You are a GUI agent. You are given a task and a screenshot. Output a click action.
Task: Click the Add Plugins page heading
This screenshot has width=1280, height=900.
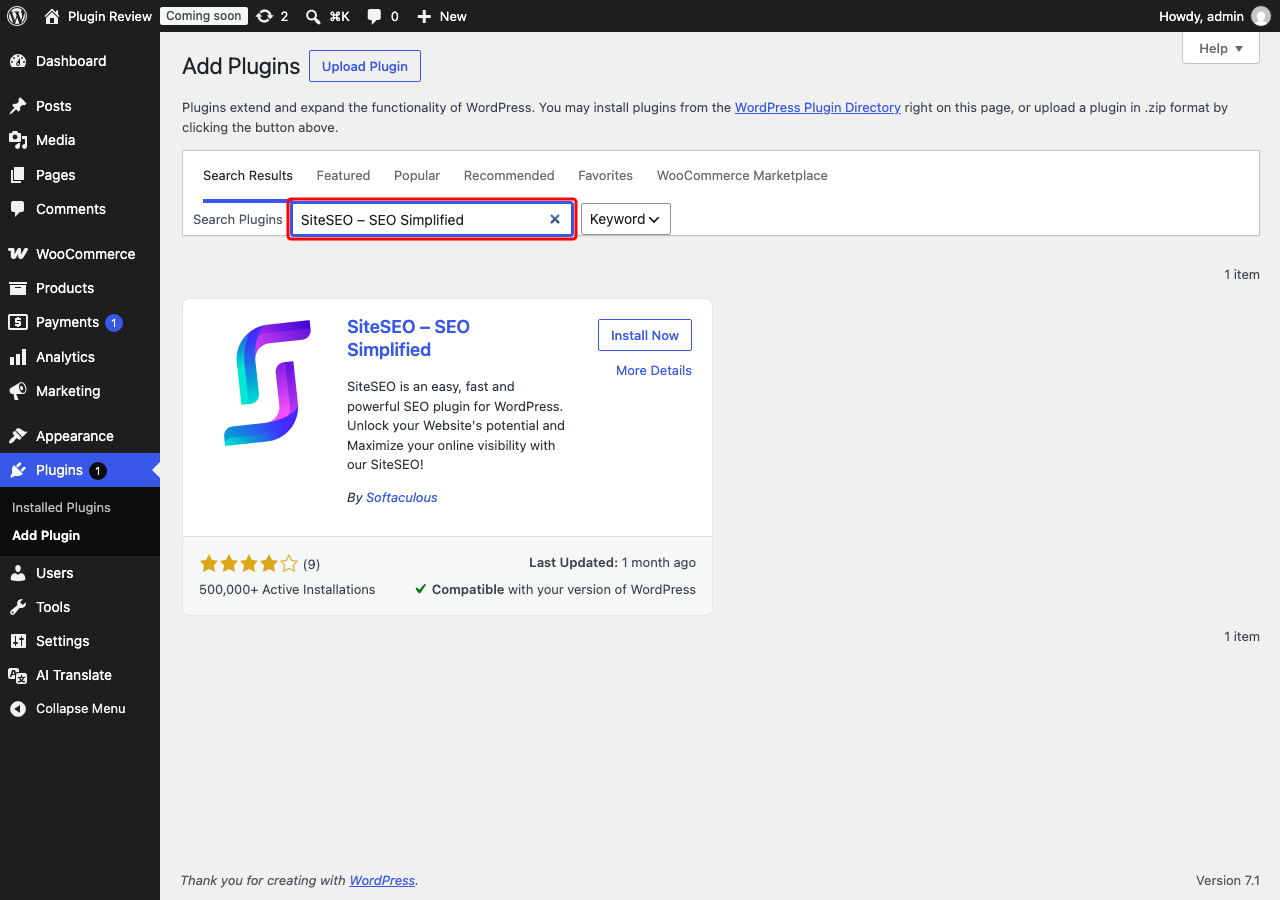241,66
